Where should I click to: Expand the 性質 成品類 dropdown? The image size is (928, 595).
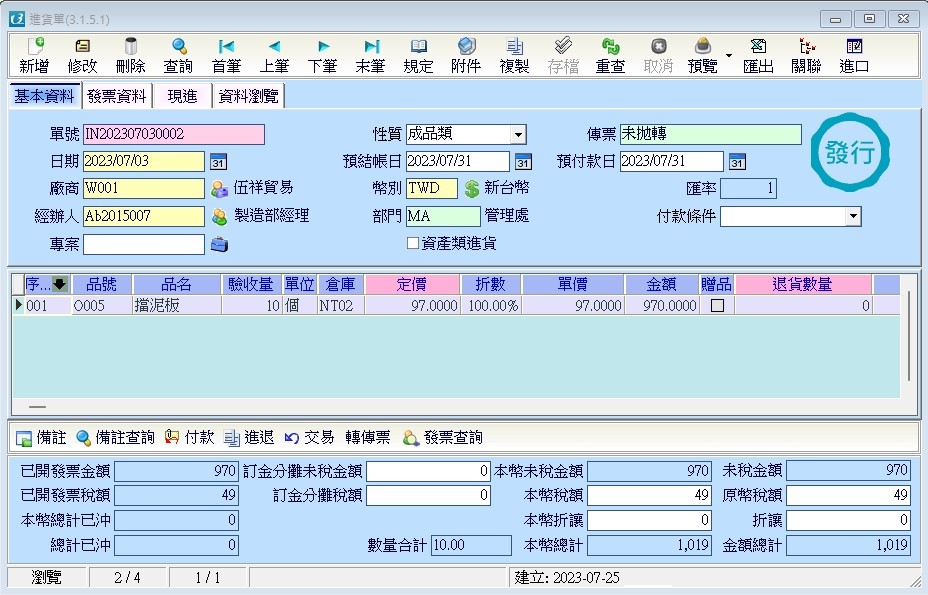[x=518, y=134]
